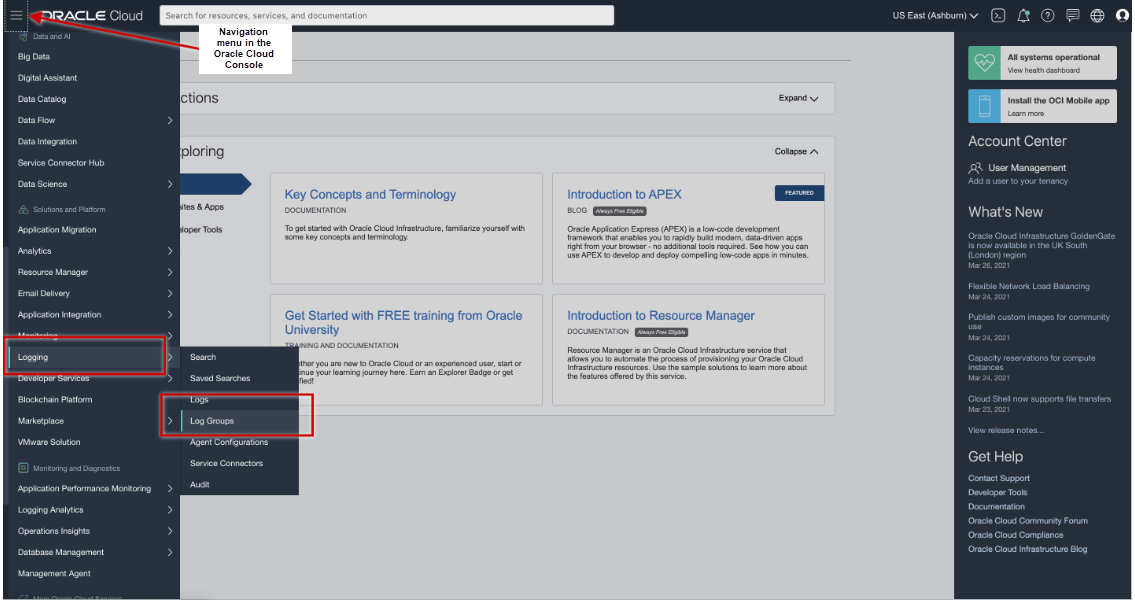Open the user profile avatar
1135x603 pixels.
tap(1122, 15)
